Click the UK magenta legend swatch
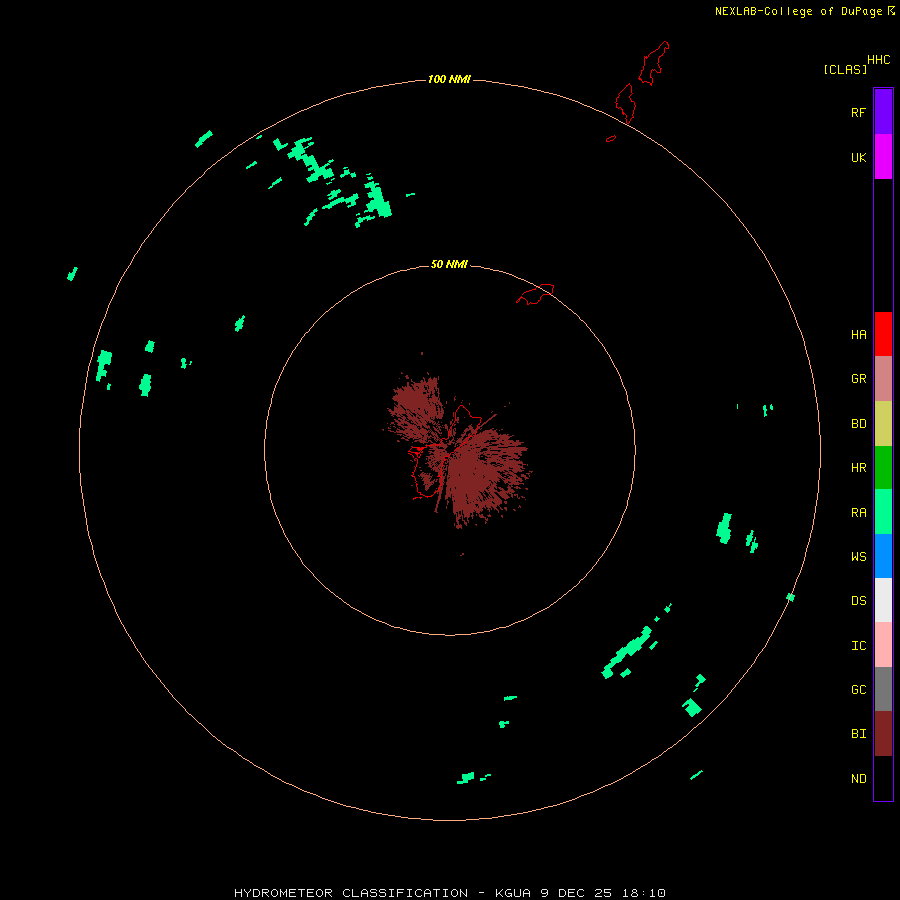The width and height of the screenshot is (900, 900). [883, 157]
